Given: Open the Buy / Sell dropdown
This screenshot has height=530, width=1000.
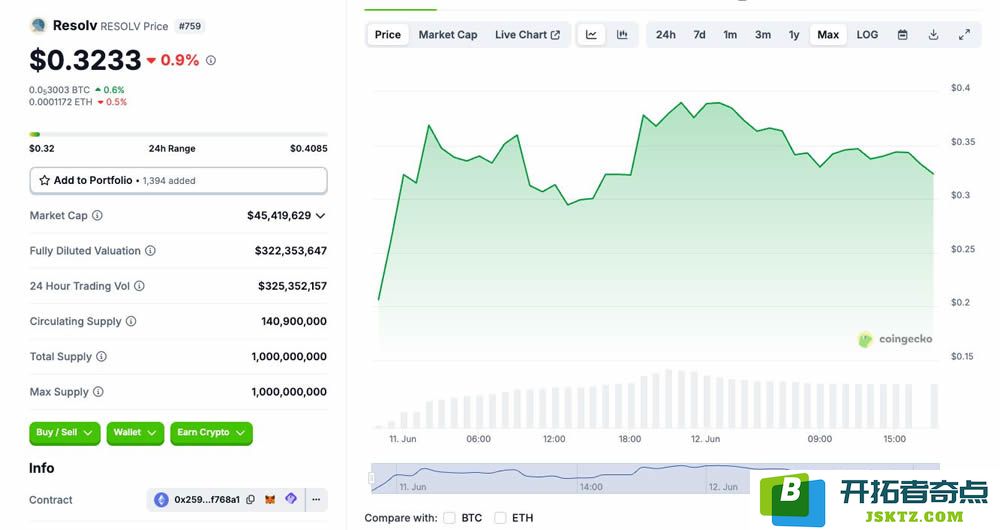Looking at the screenshot, I should pos(64,432).
